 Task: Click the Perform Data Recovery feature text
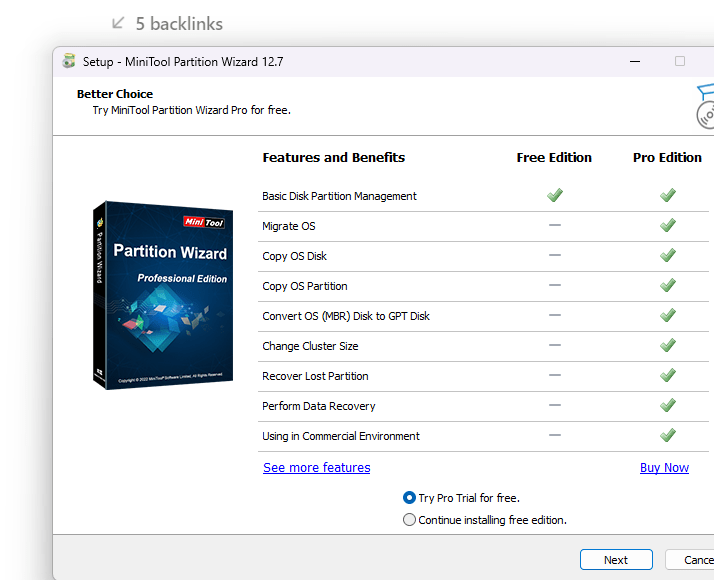319,406
